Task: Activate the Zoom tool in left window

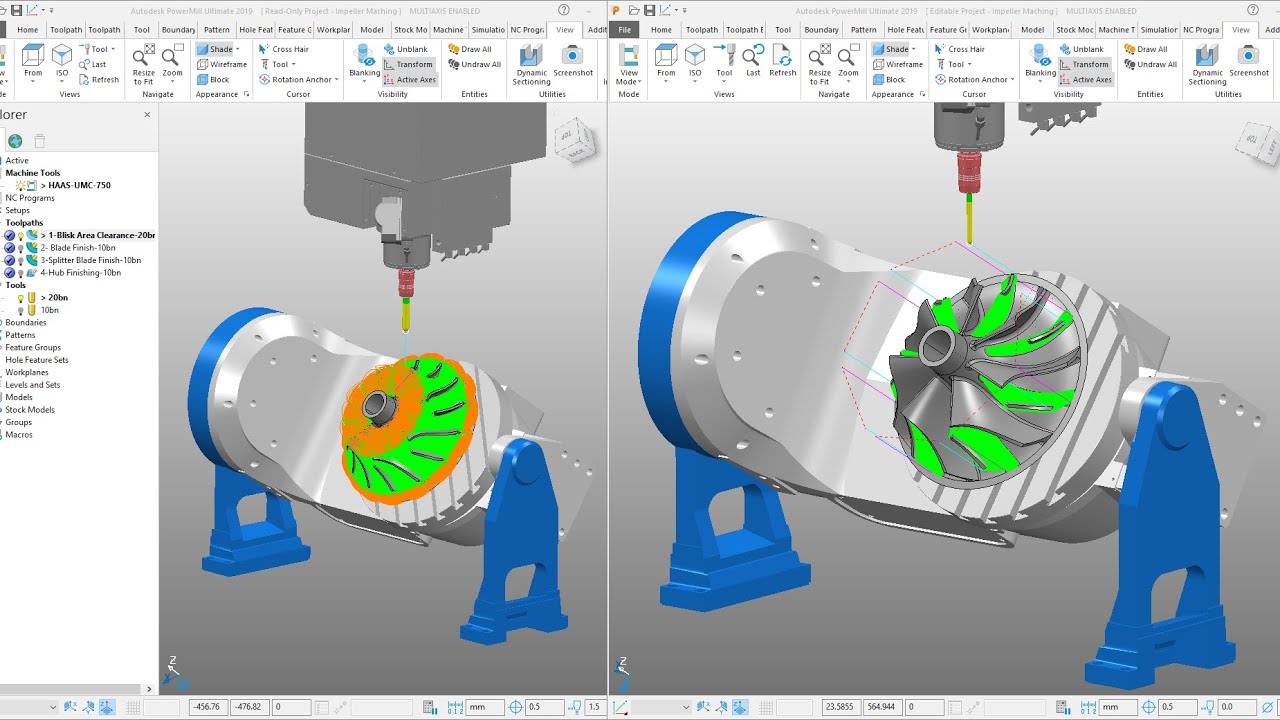Action: coord(172,61)
